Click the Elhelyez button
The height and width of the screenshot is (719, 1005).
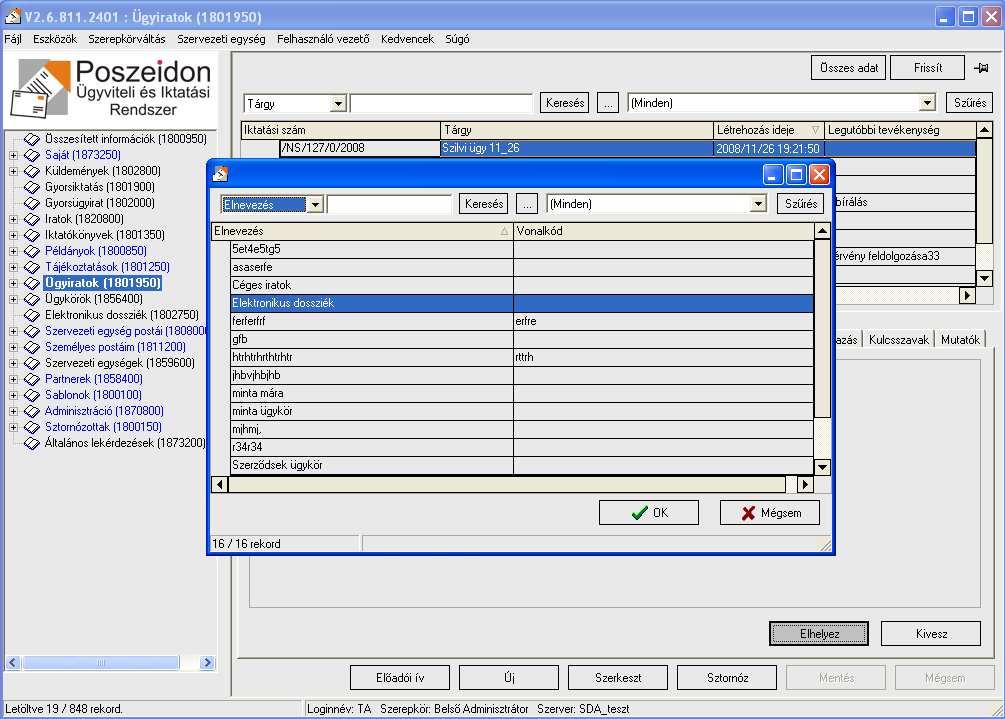pyautogui.click(x=819, y=634)
